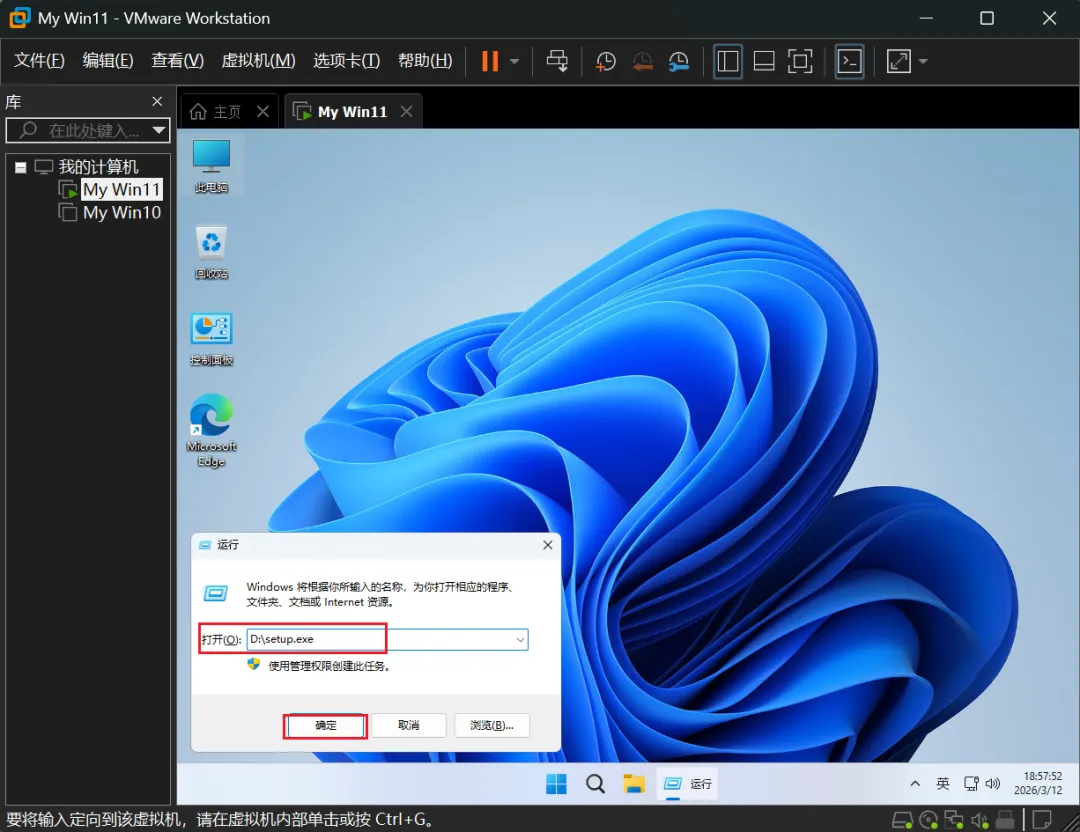The image size is (1080, 832).
Task: Click the 运行 taskbar button
Action: point(687,784)
